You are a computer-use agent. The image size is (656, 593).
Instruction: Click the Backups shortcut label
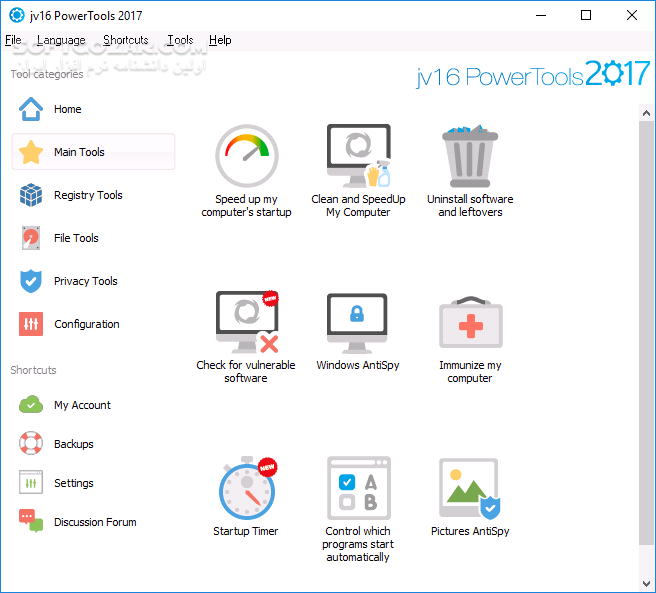pyautogui.click(x=74, y=444)
